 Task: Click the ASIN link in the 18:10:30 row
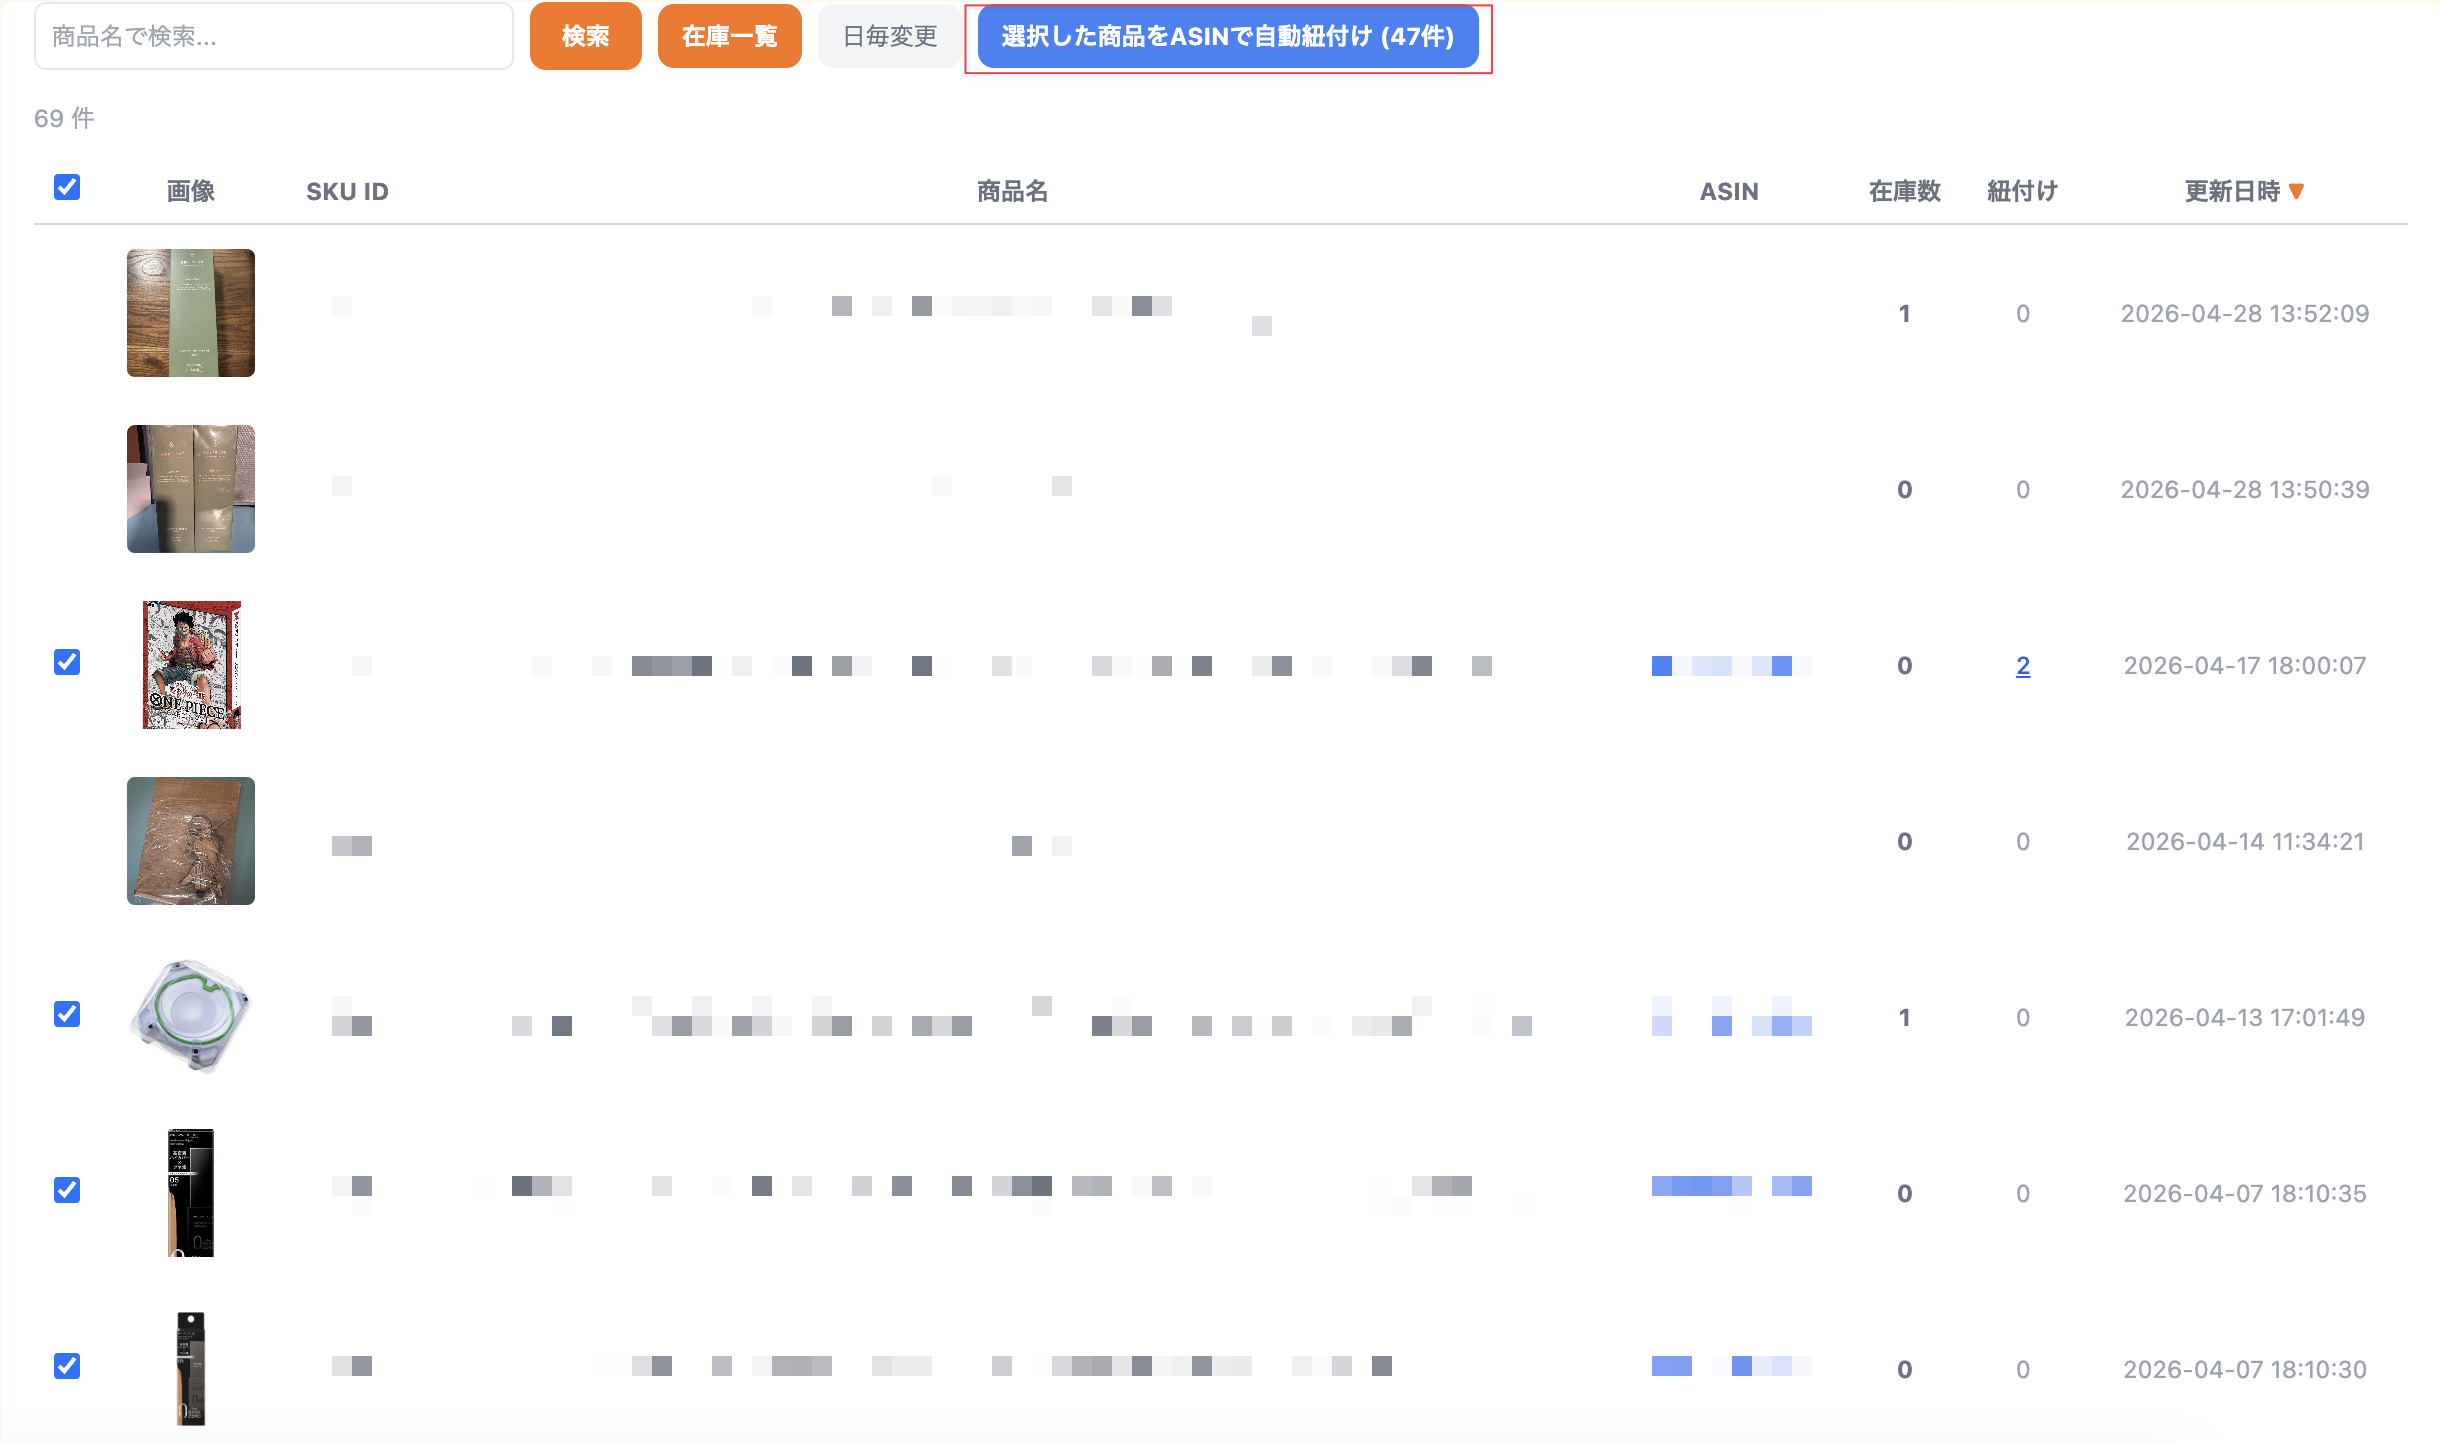pyautogui.click(x=1731, y=1366)
